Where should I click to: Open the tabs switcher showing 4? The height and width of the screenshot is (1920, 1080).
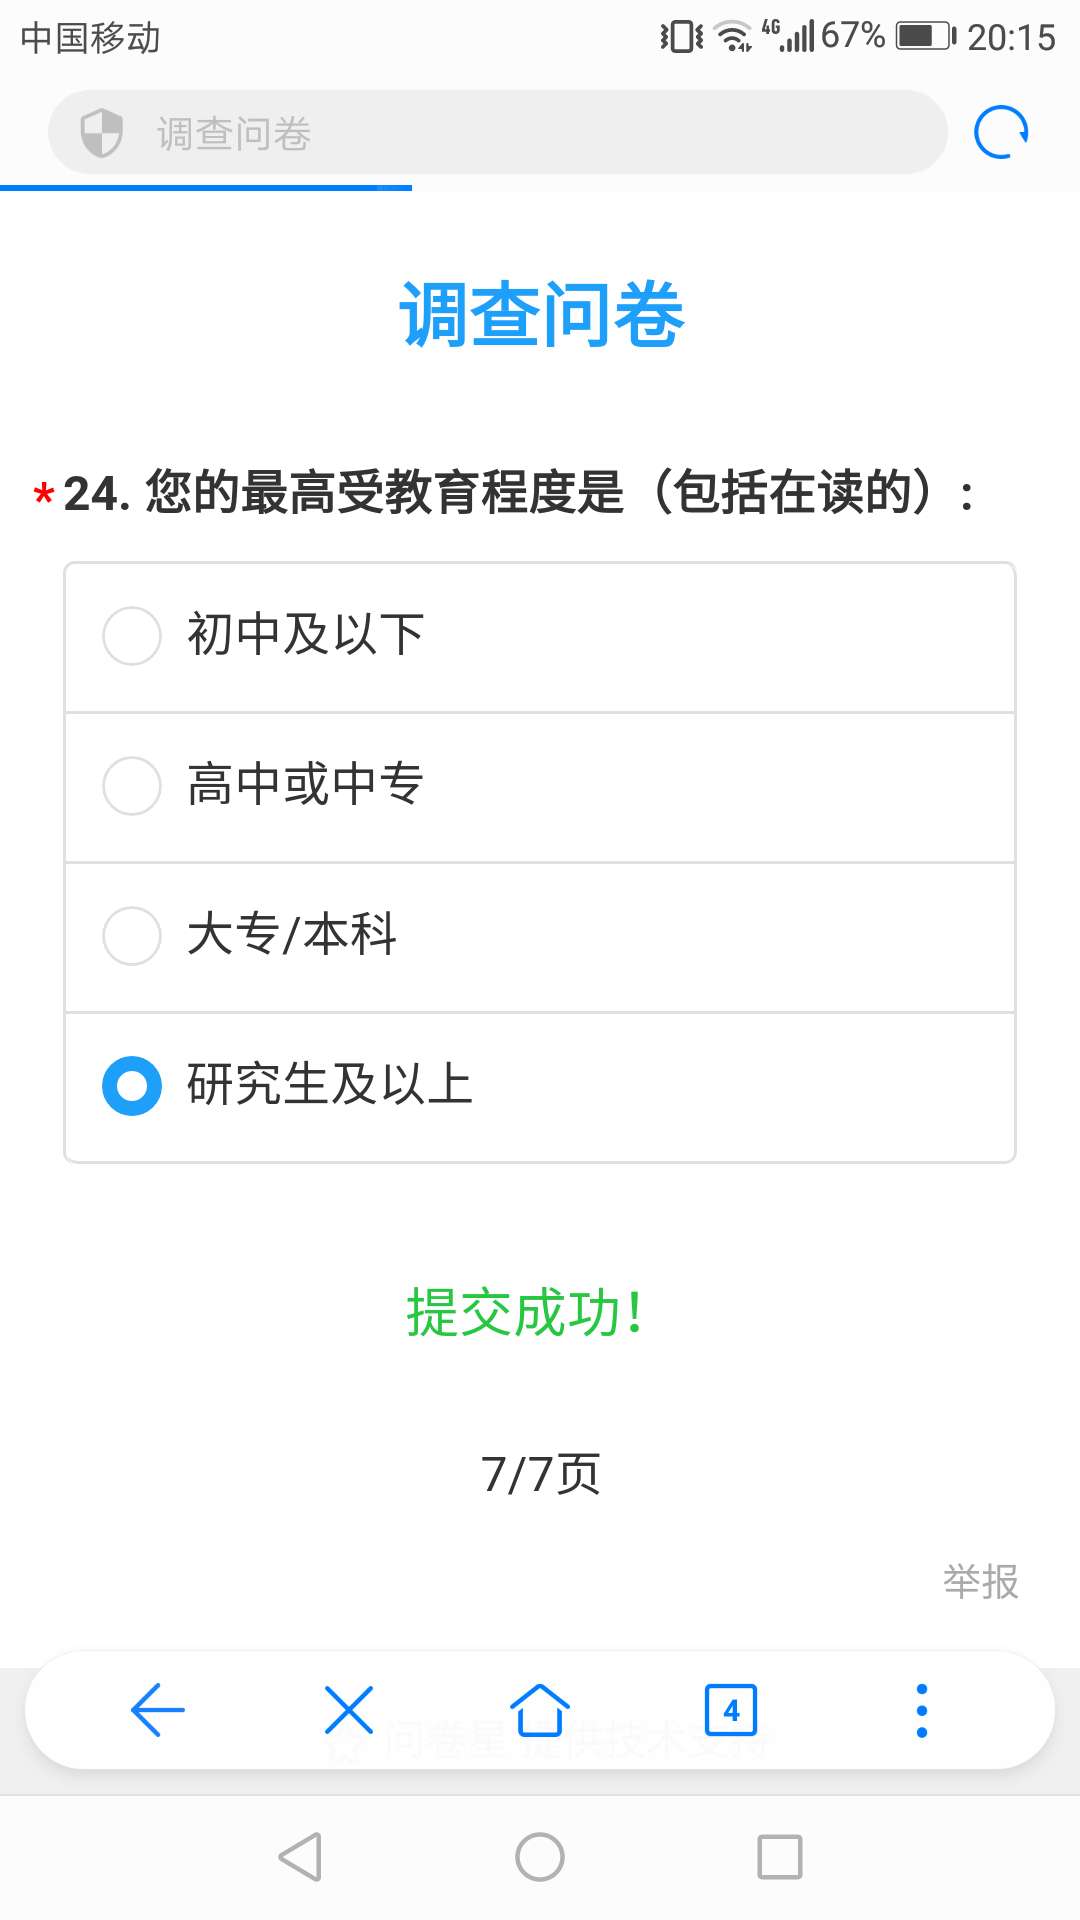coord(731,1710)
